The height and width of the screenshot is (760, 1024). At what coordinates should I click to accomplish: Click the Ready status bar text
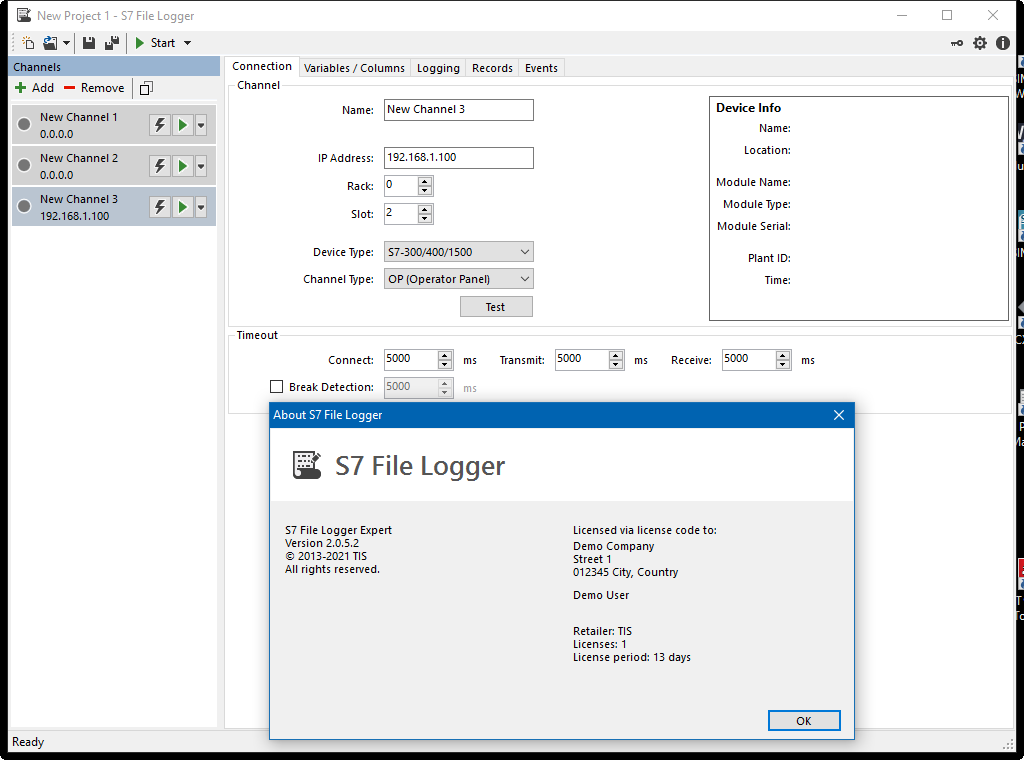pos(28,742)
